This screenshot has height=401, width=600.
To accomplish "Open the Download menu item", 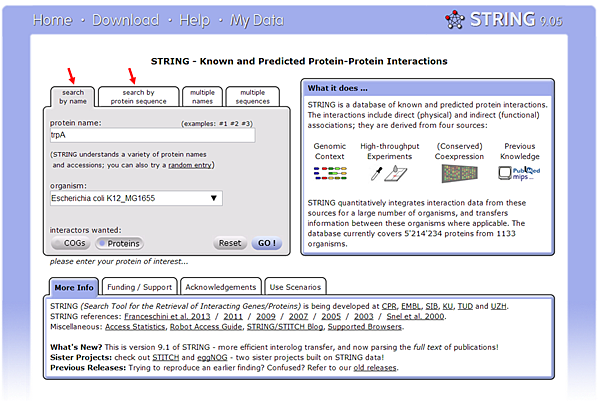I will pyautogui.click(x=126, y=20).
